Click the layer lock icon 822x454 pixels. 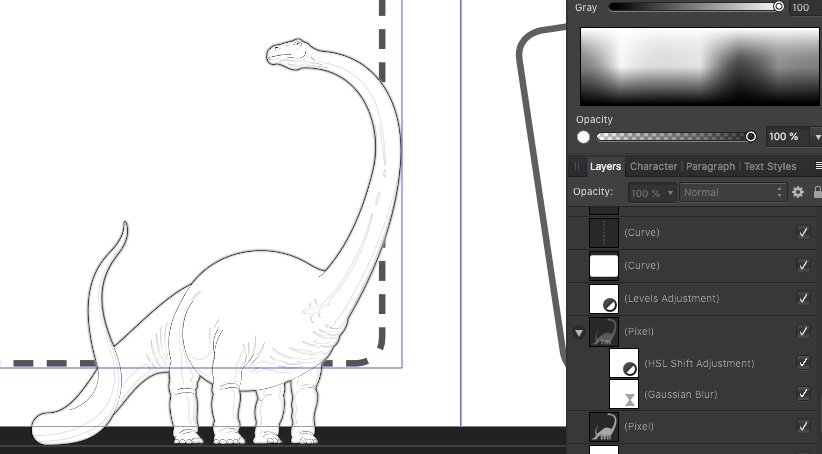pos(818,192)
